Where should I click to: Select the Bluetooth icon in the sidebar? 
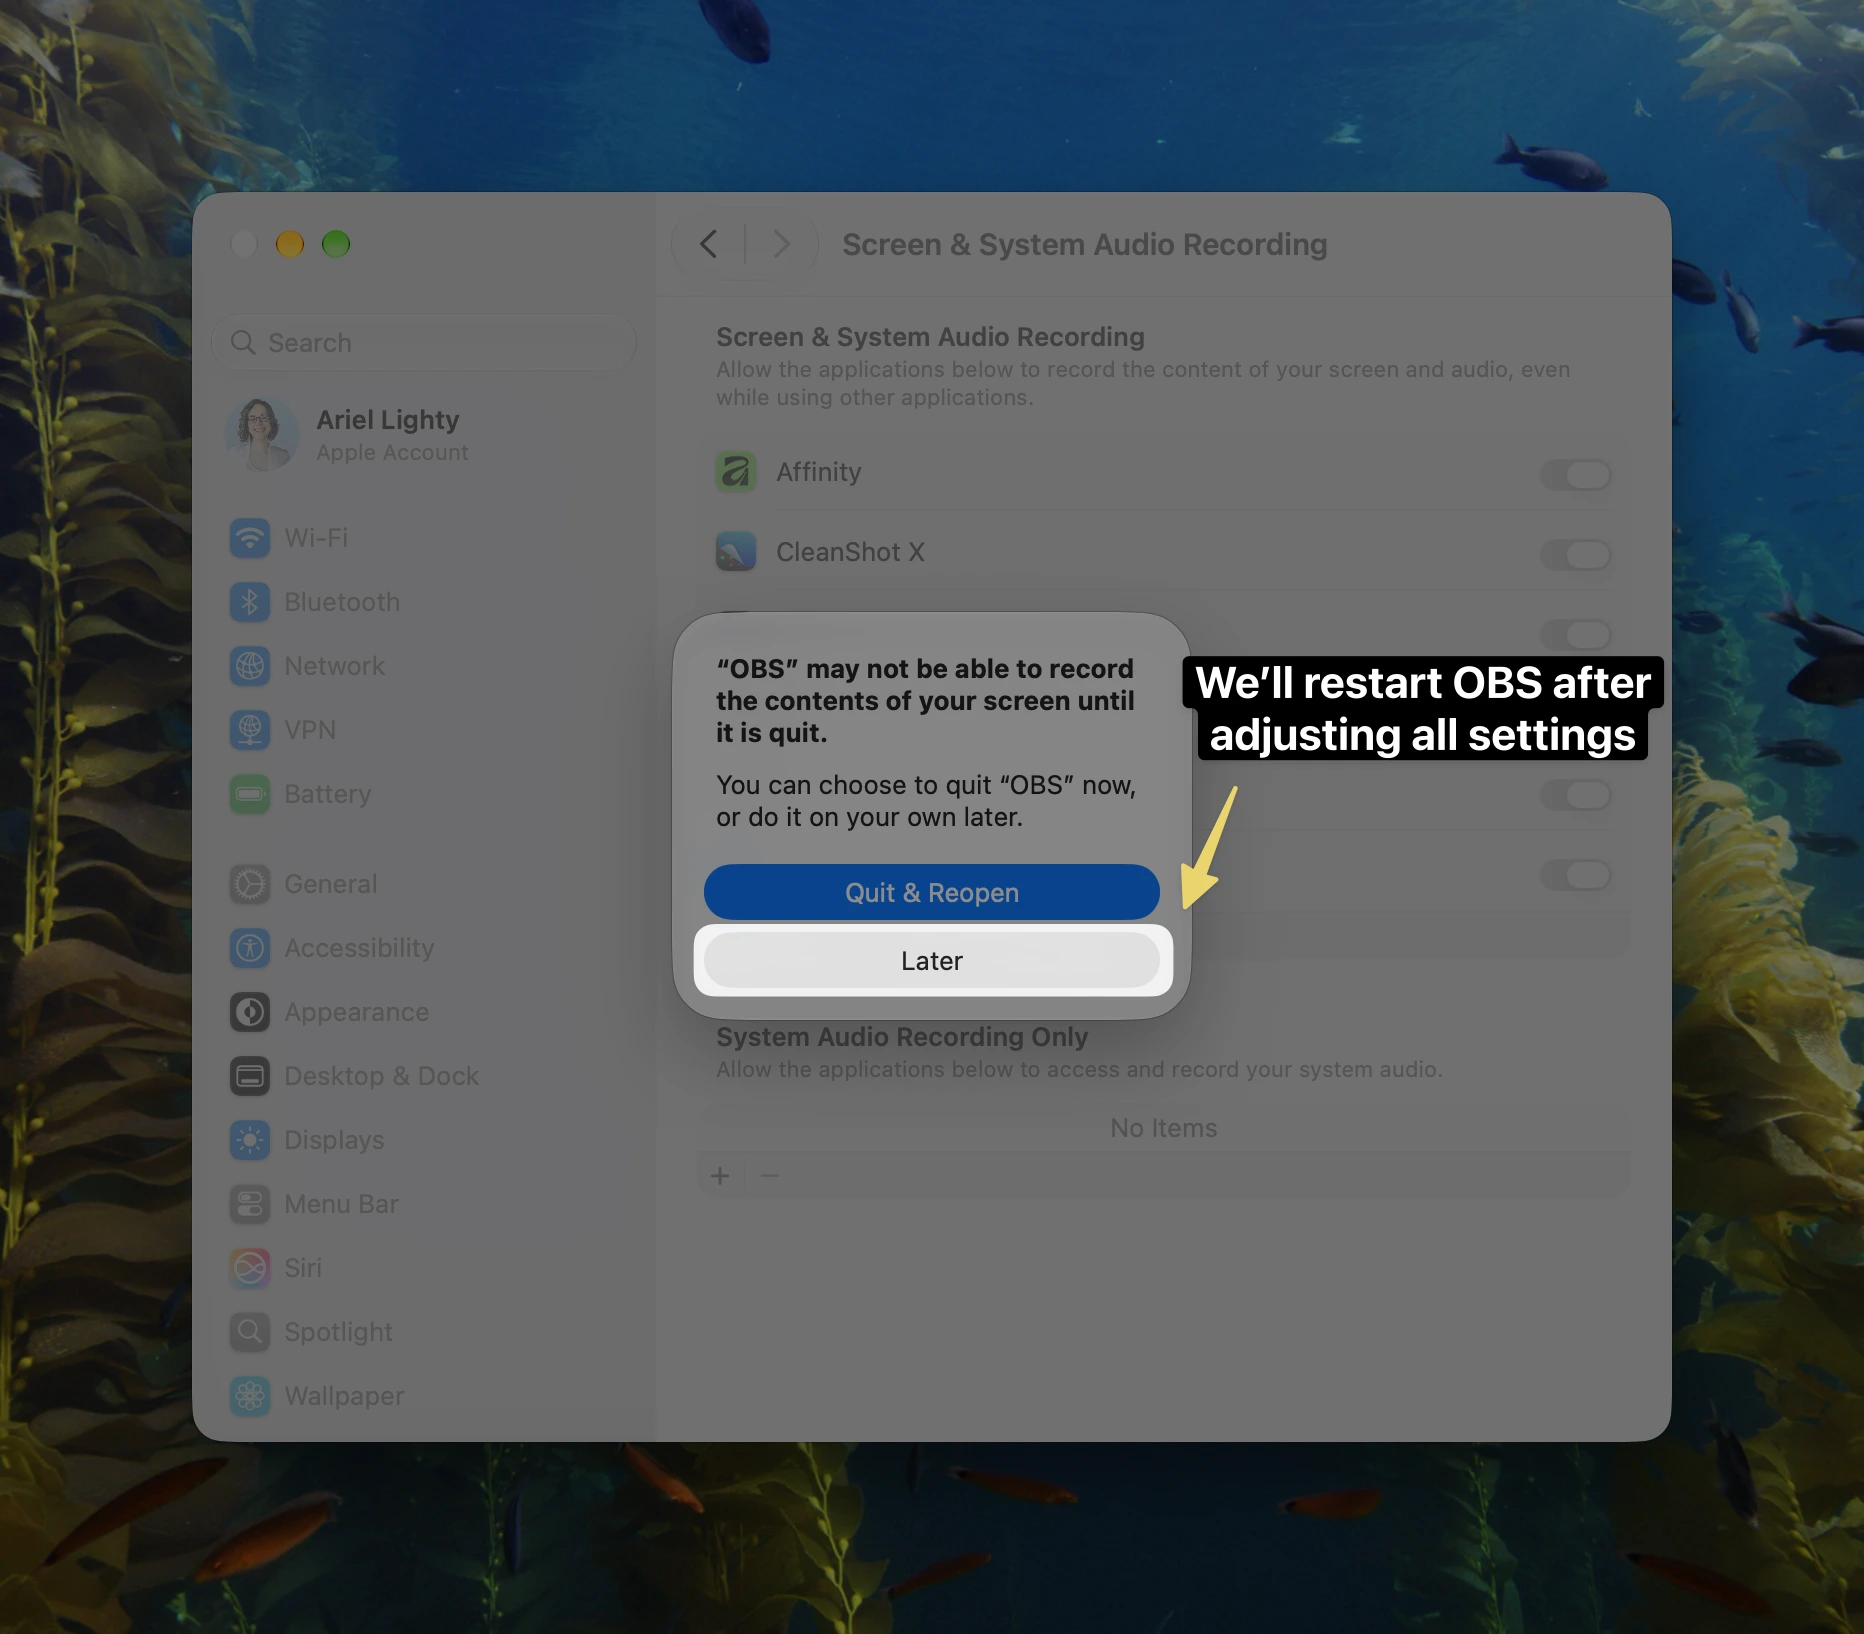point(250,602)
